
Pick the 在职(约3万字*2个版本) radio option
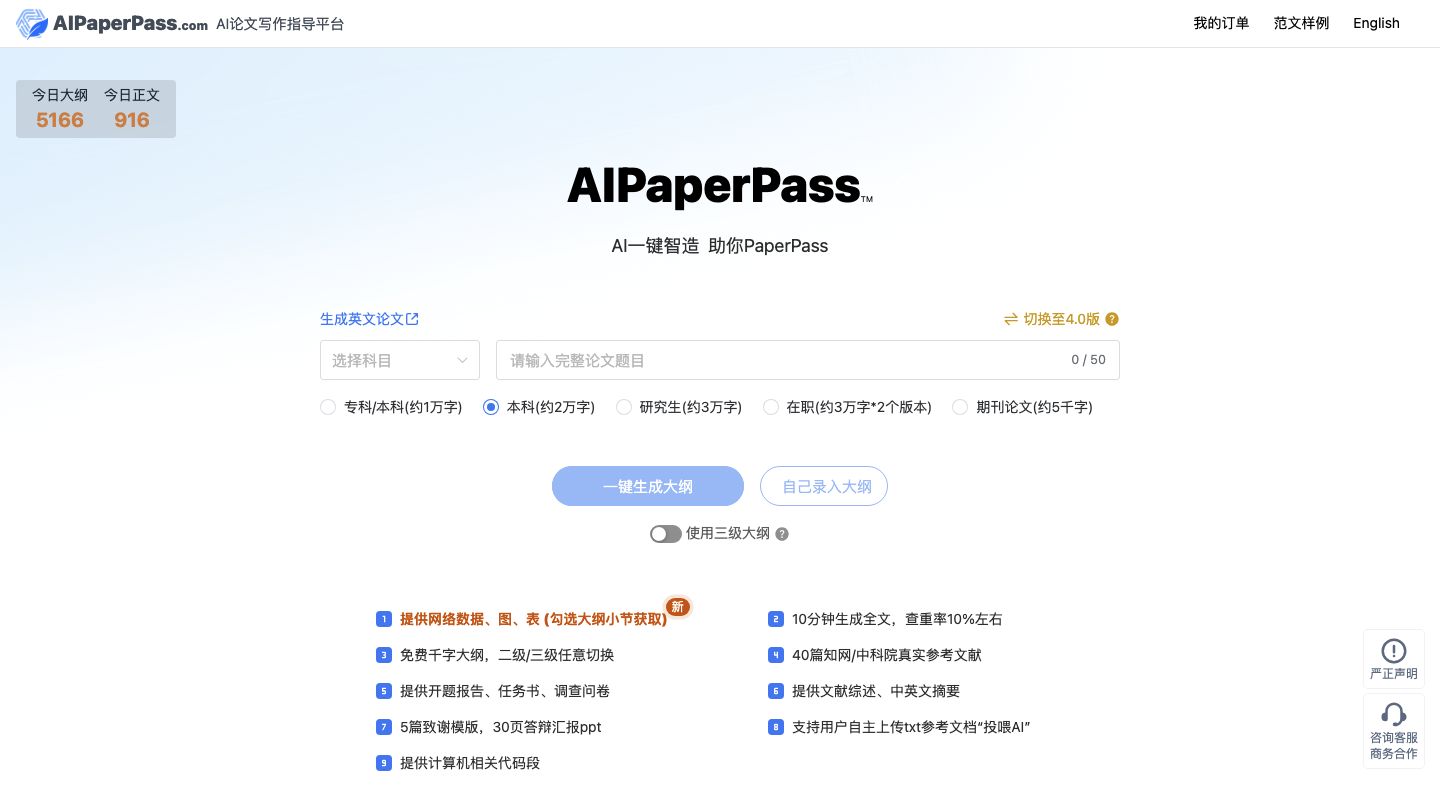[x=771, y=407]
